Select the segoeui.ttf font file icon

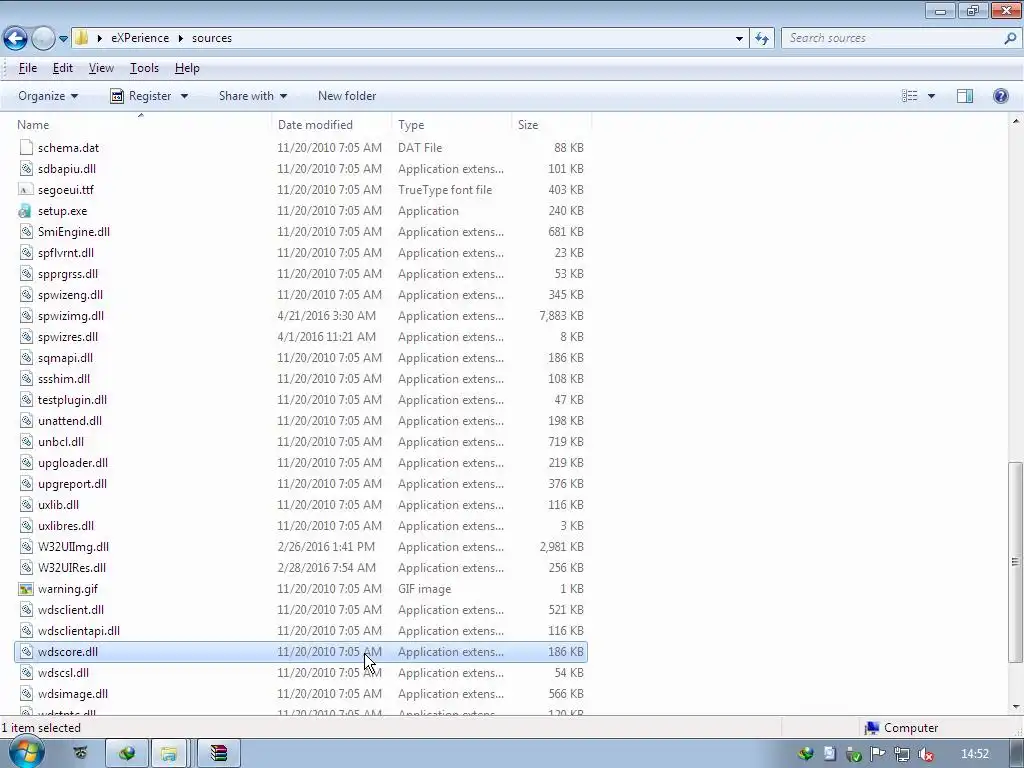[x=25, y=190]
